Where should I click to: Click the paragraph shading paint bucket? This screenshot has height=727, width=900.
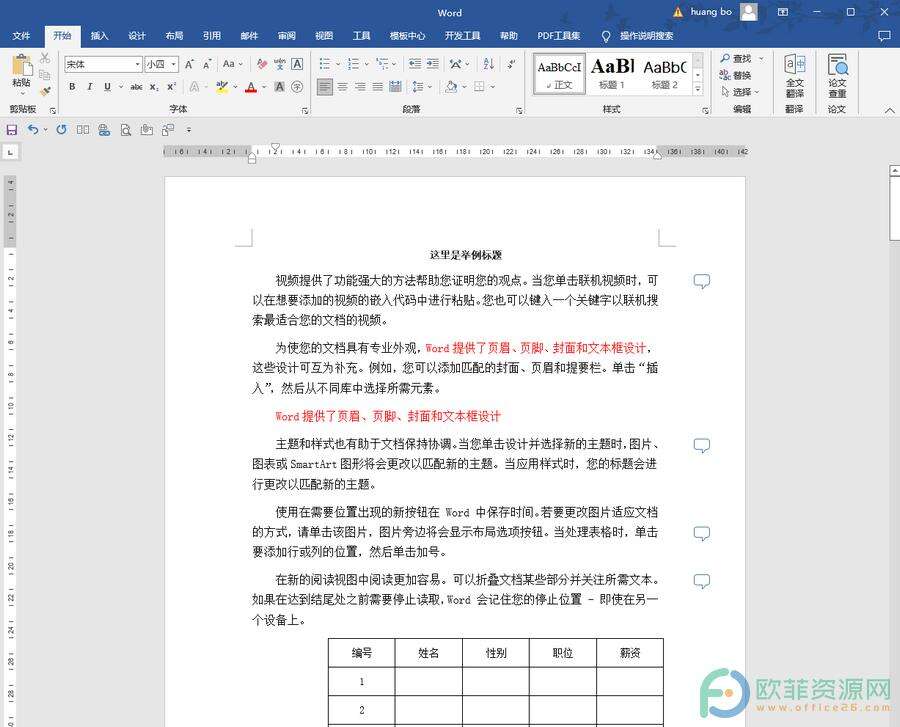451,87
